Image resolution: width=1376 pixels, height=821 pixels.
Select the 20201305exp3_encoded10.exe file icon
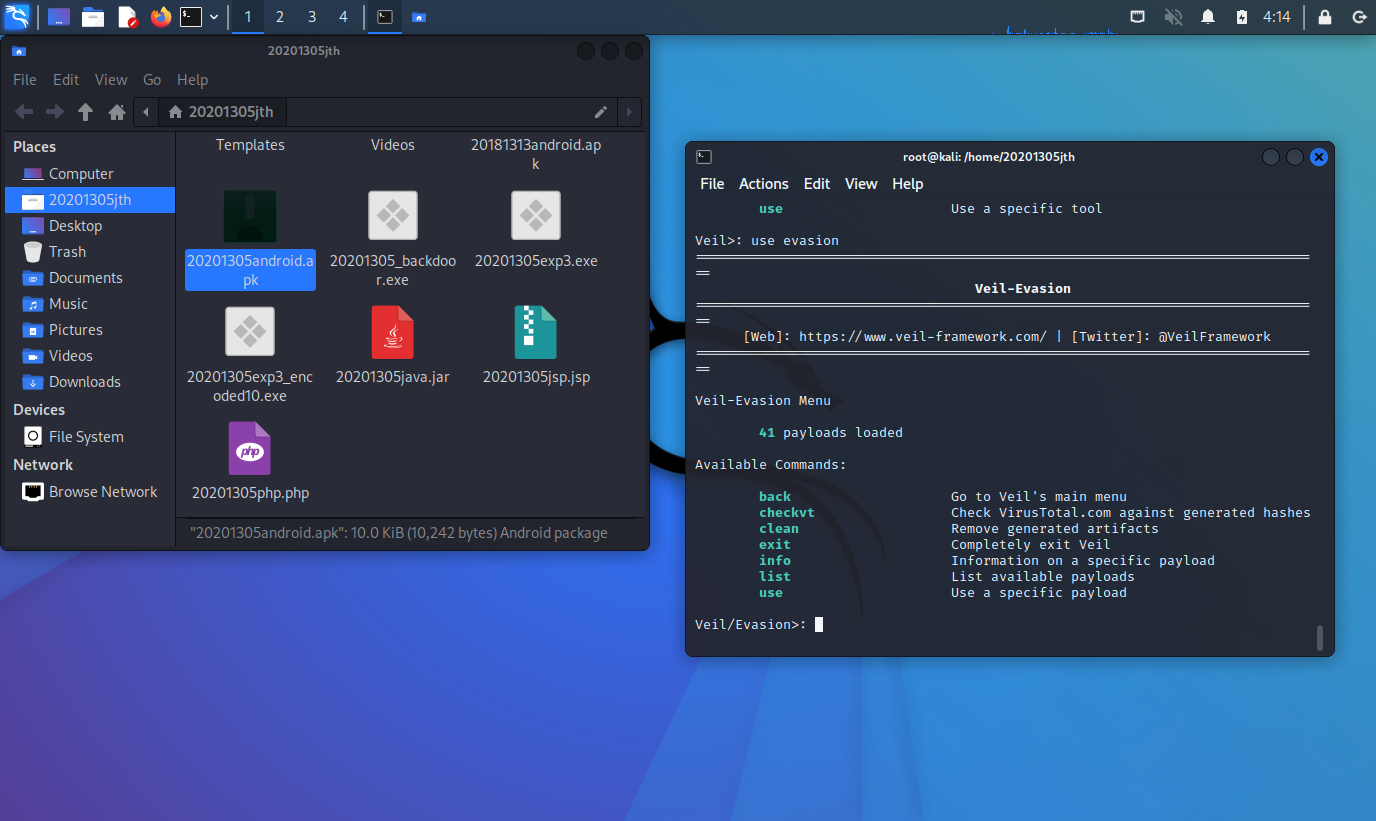point(250,331)
